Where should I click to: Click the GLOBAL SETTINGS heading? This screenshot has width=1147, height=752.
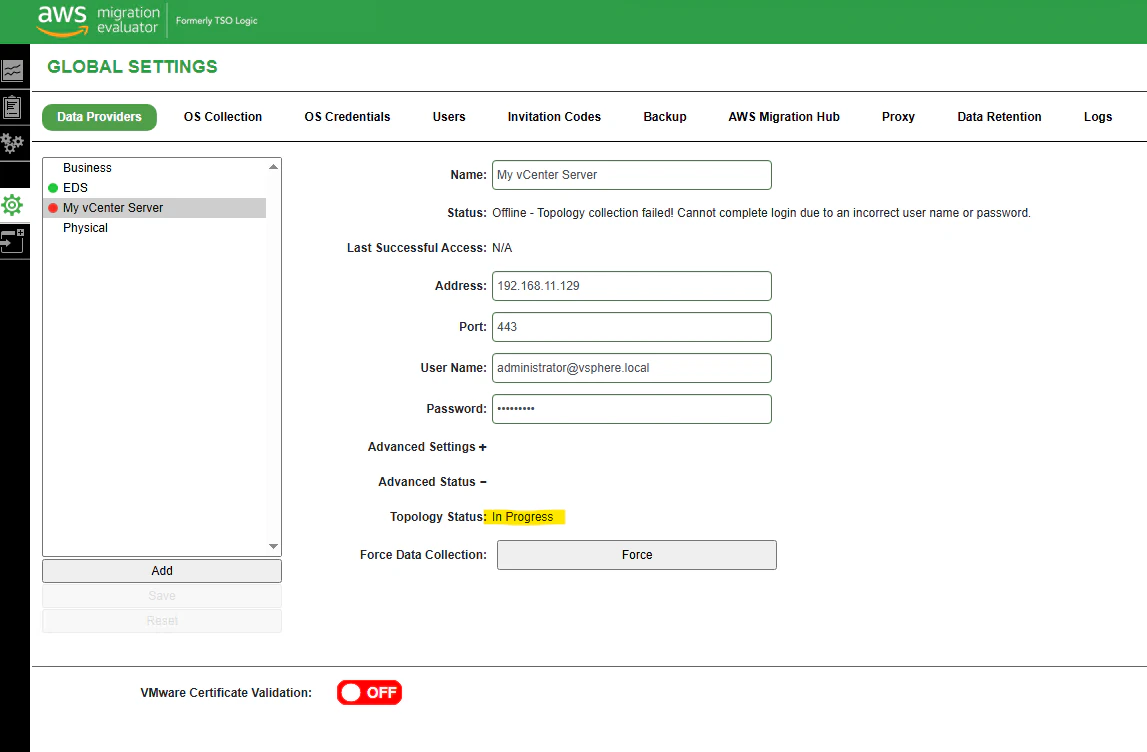[x=132, y=67]
